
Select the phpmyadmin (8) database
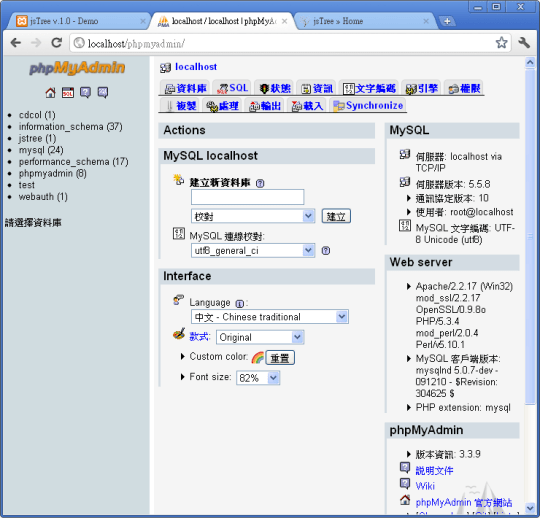pos(52,173)
